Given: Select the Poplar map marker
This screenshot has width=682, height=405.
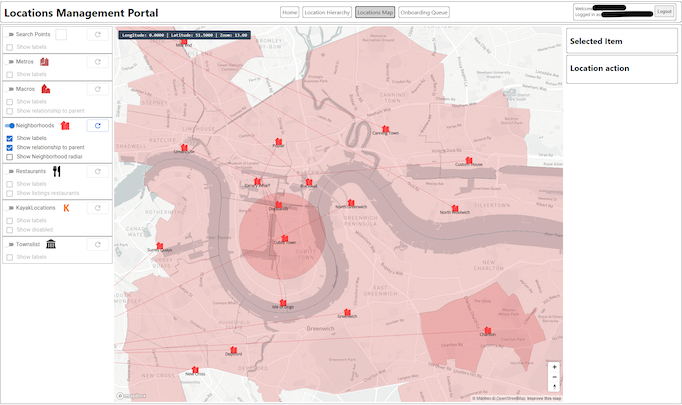Looking at the screenshot, I should point(278,141).
